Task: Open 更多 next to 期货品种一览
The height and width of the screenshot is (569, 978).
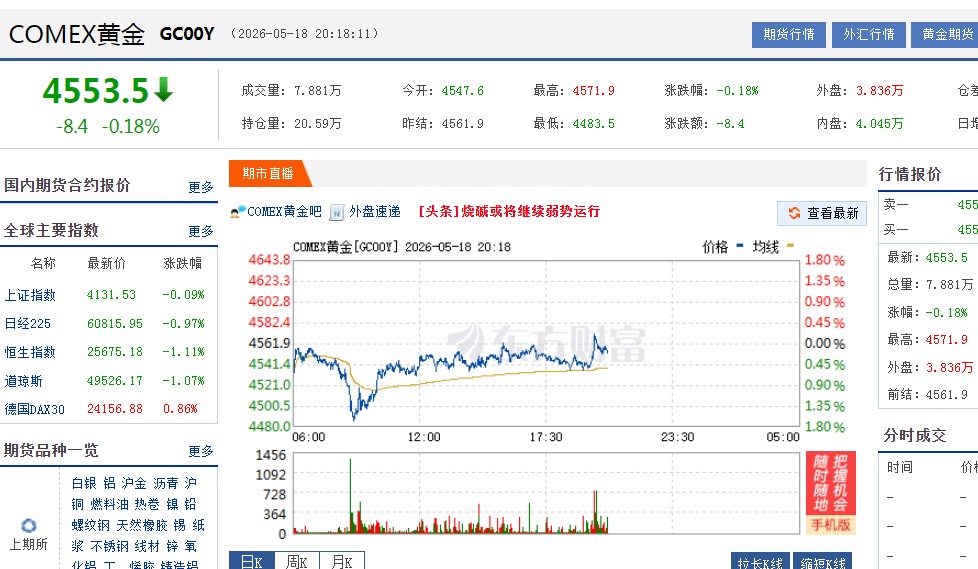Action: pyautogui.click(x=201, y=451)
